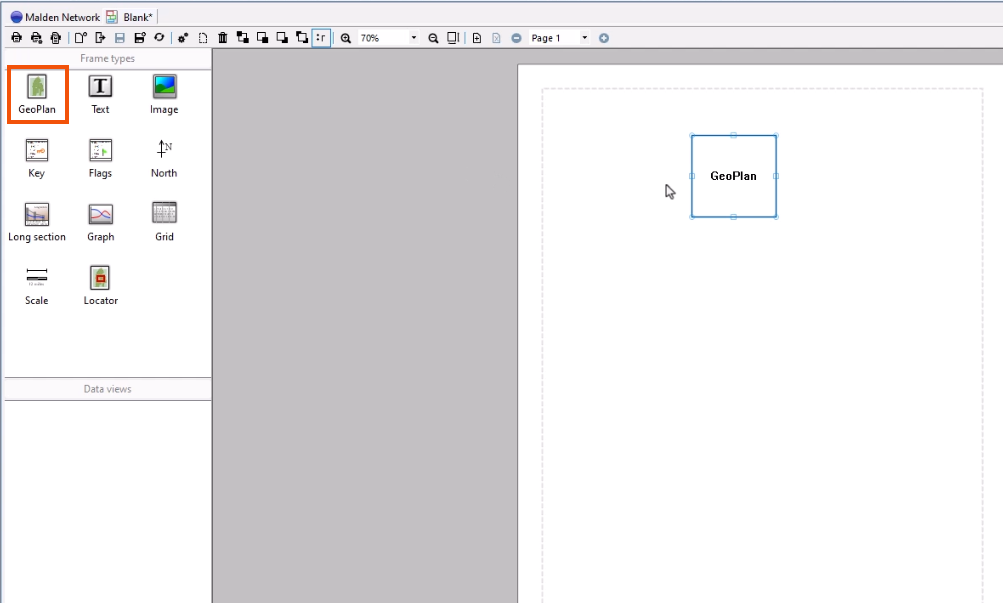The height and width of the screenshot is (603, 1003).
Task: Select the Scale bar frame type
Action: pos(37,283)
